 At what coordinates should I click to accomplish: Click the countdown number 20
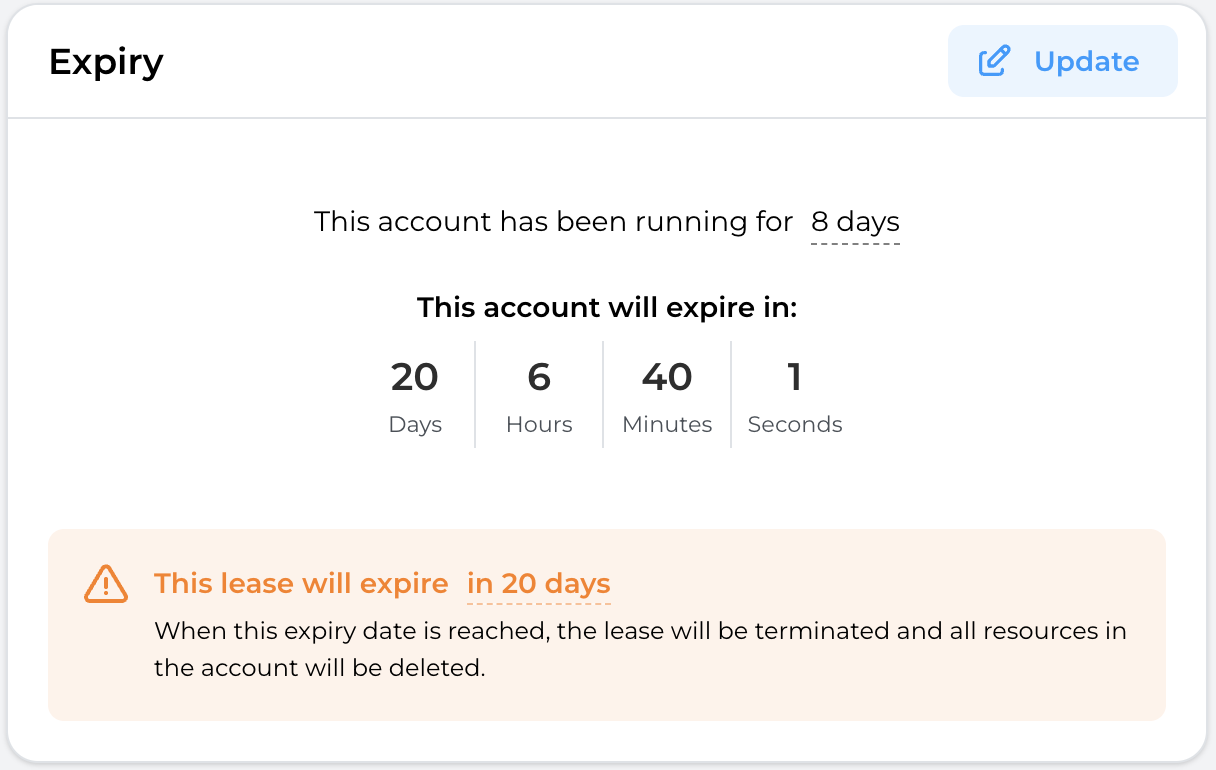[414, 377]
